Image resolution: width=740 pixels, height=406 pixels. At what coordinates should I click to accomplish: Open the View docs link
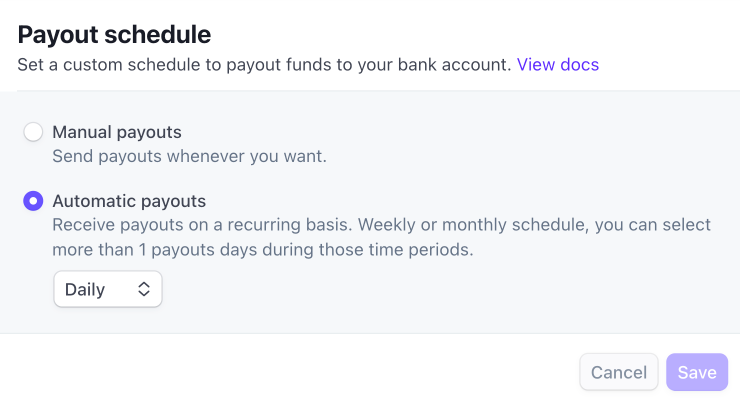click(x=557, y=65)
